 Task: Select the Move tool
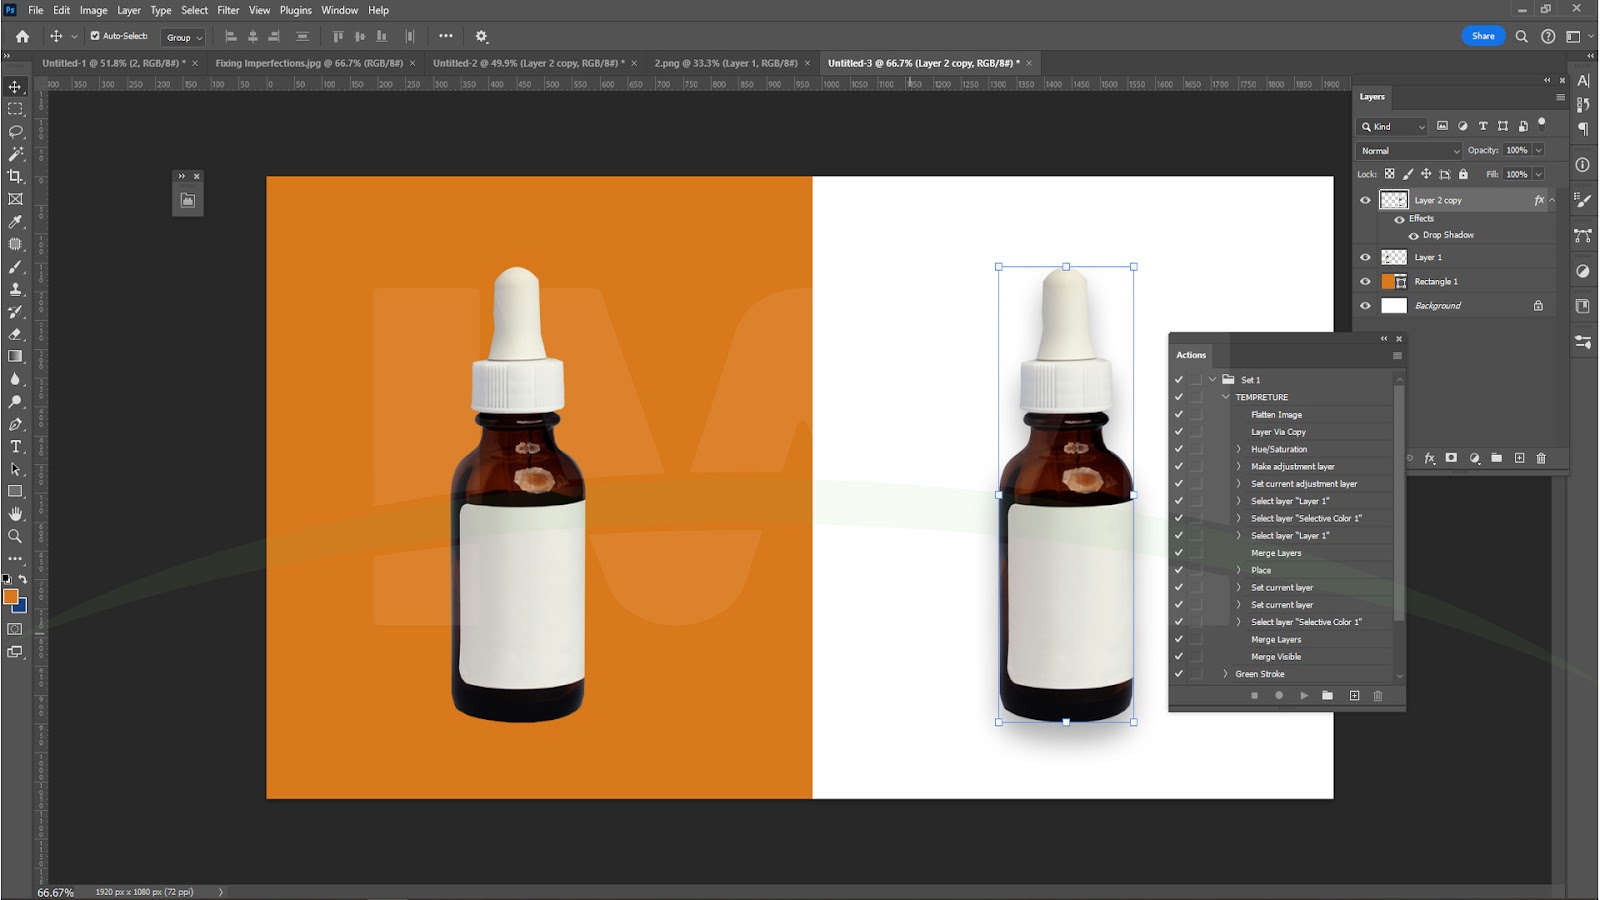tap(15, 87)
